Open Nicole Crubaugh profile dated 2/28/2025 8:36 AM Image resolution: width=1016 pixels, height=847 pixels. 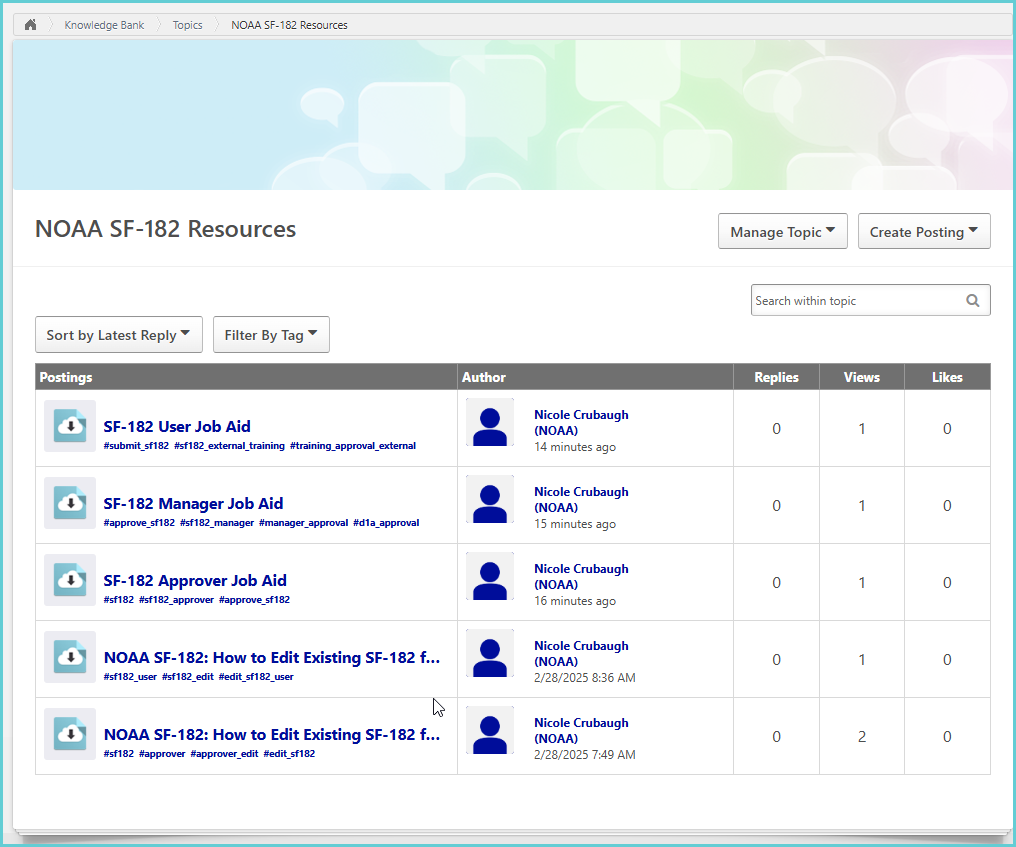point(581,654)
